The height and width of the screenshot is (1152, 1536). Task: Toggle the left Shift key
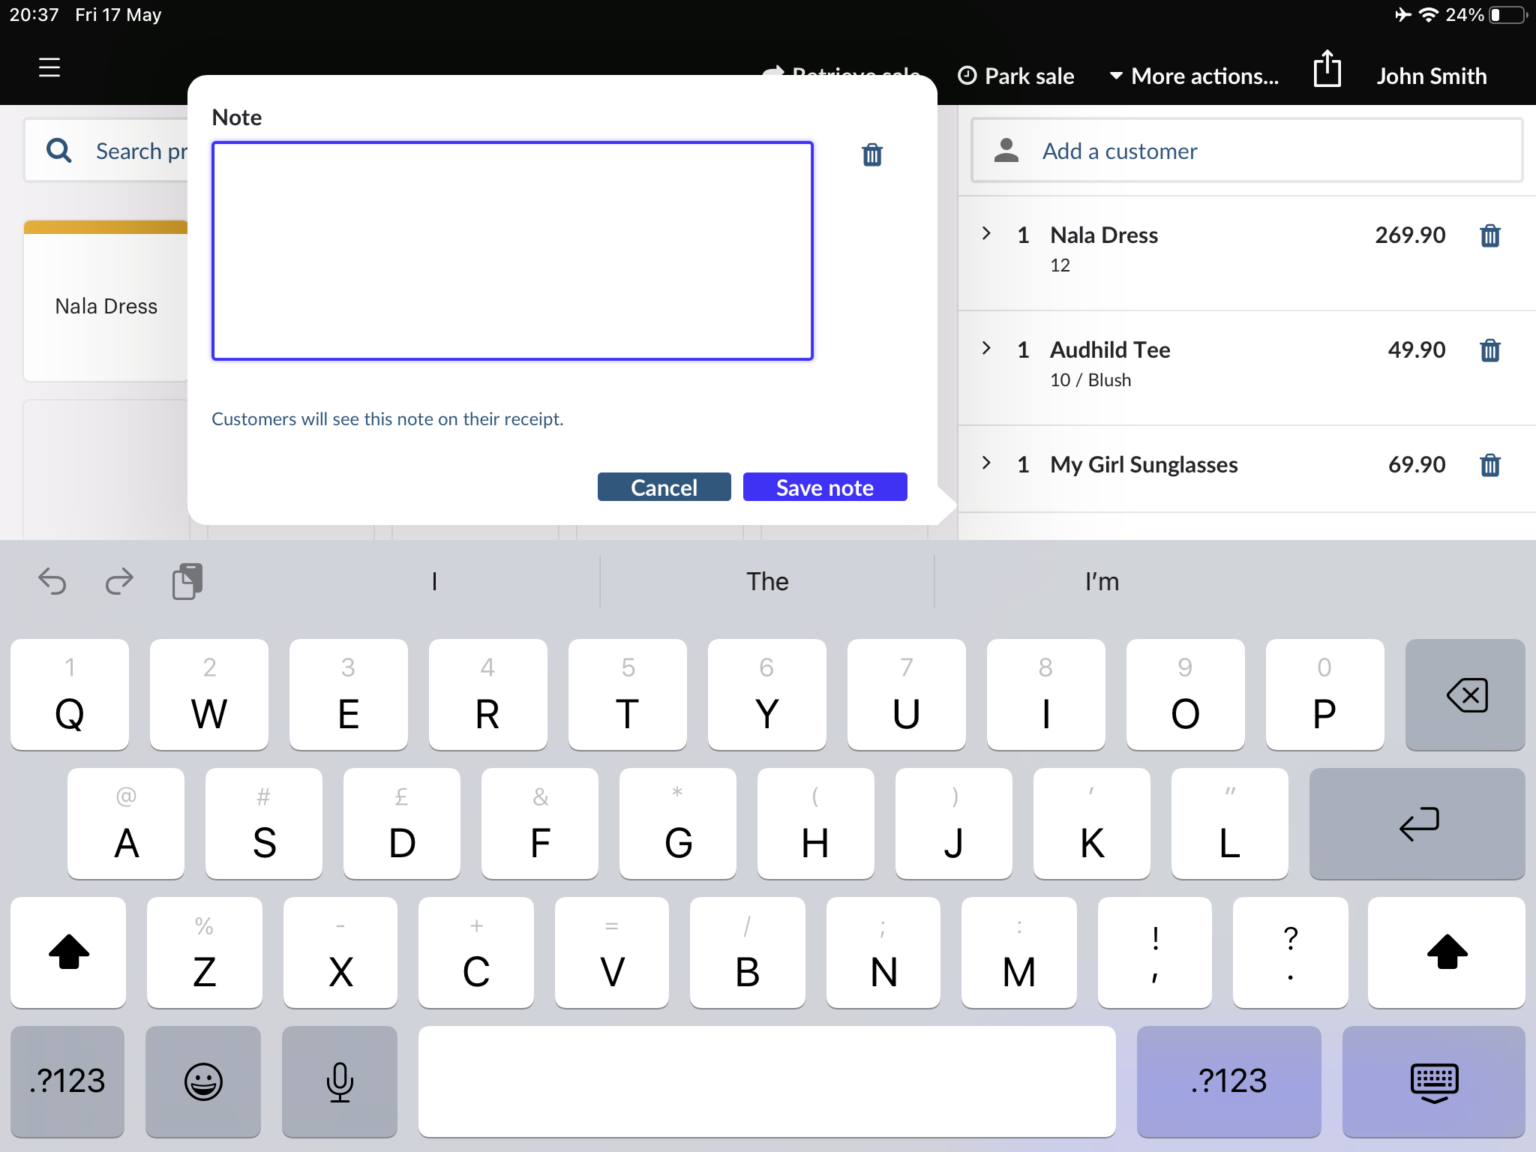pyautogui.click(x=68, y=952)
